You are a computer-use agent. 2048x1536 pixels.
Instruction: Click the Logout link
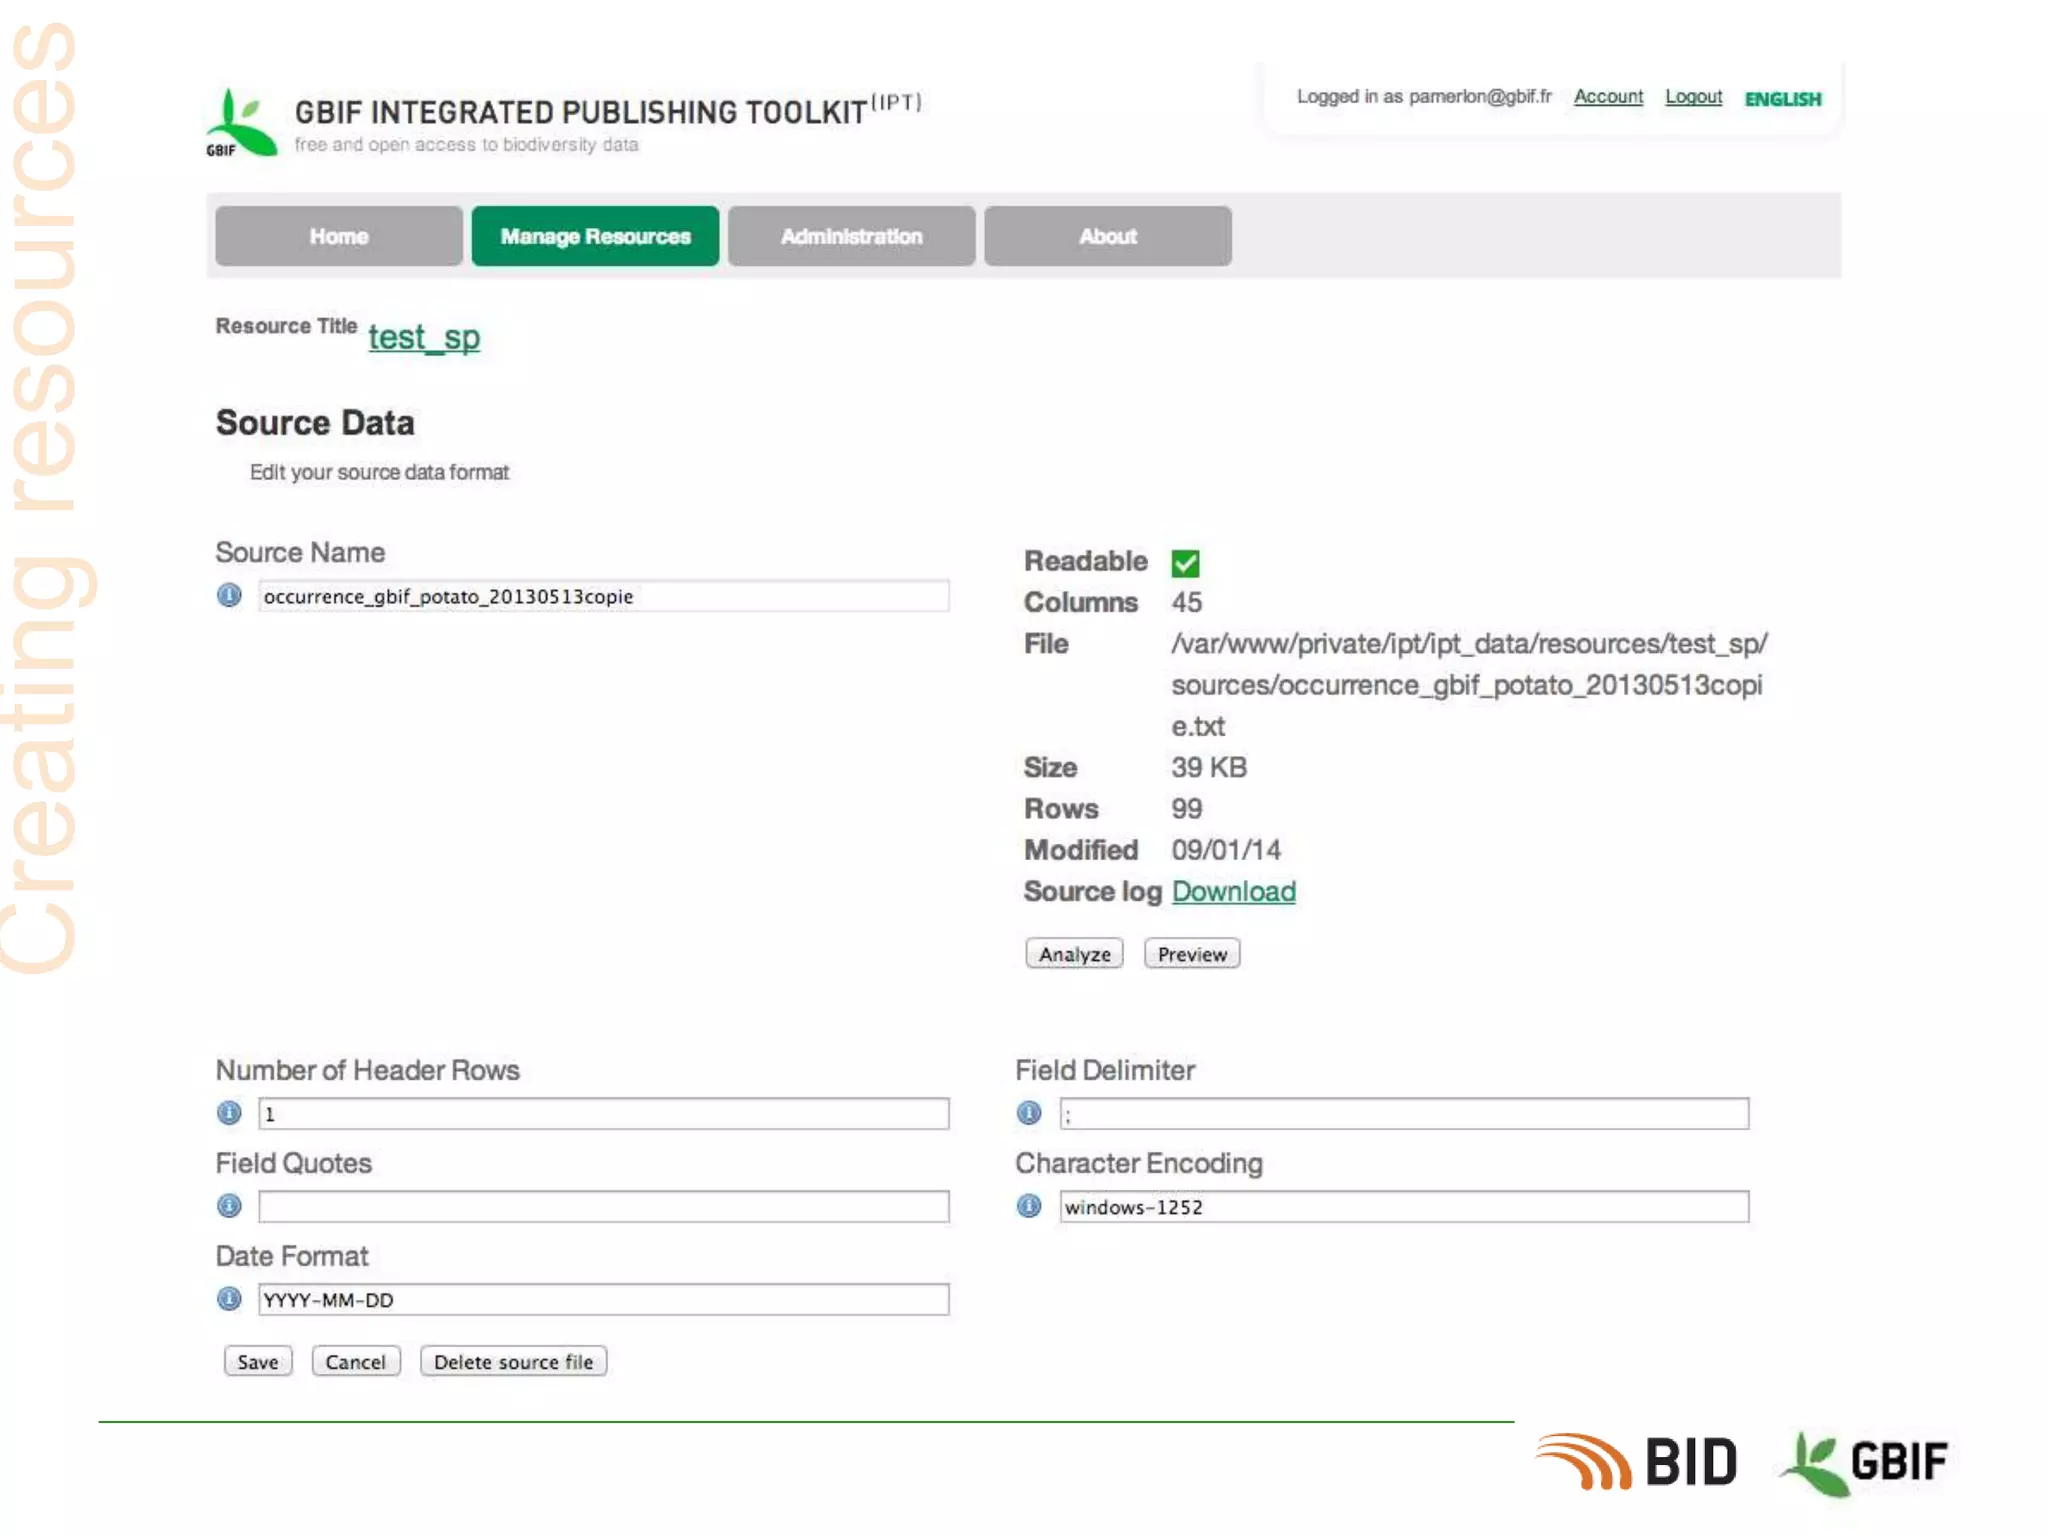pyautogui.click(x=1693, y=97)
